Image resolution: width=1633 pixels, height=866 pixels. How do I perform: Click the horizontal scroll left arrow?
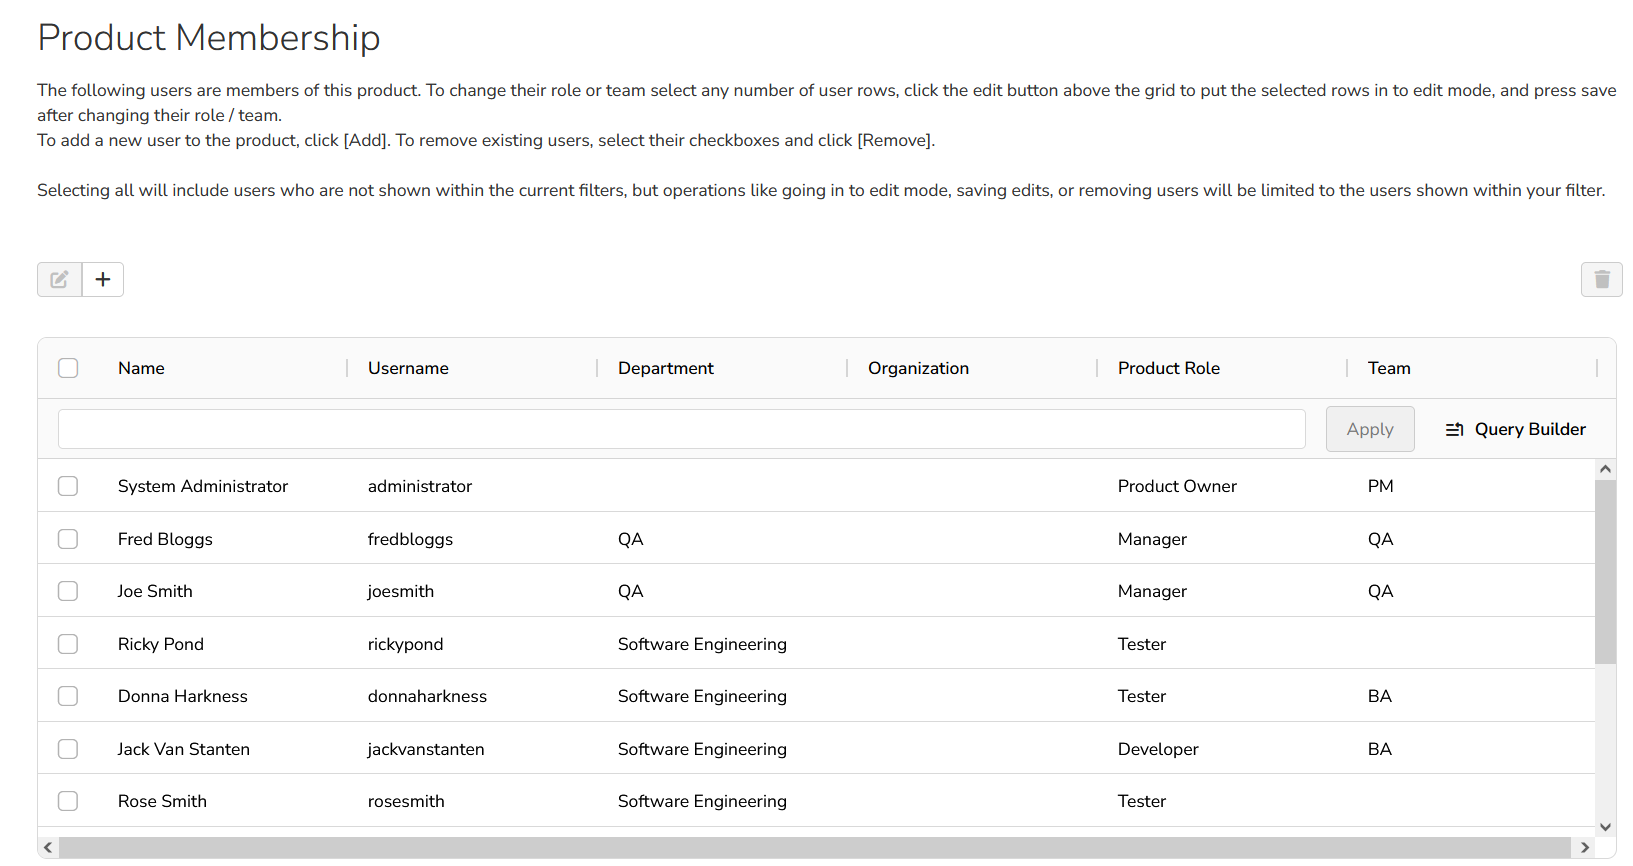click(x=48, y=848)
